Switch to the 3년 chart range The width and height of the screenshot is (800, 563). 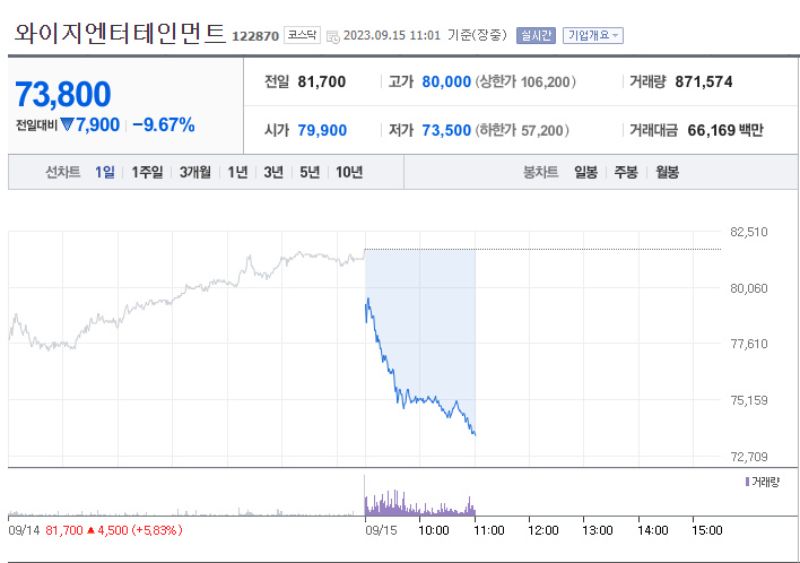coord(273,172)
